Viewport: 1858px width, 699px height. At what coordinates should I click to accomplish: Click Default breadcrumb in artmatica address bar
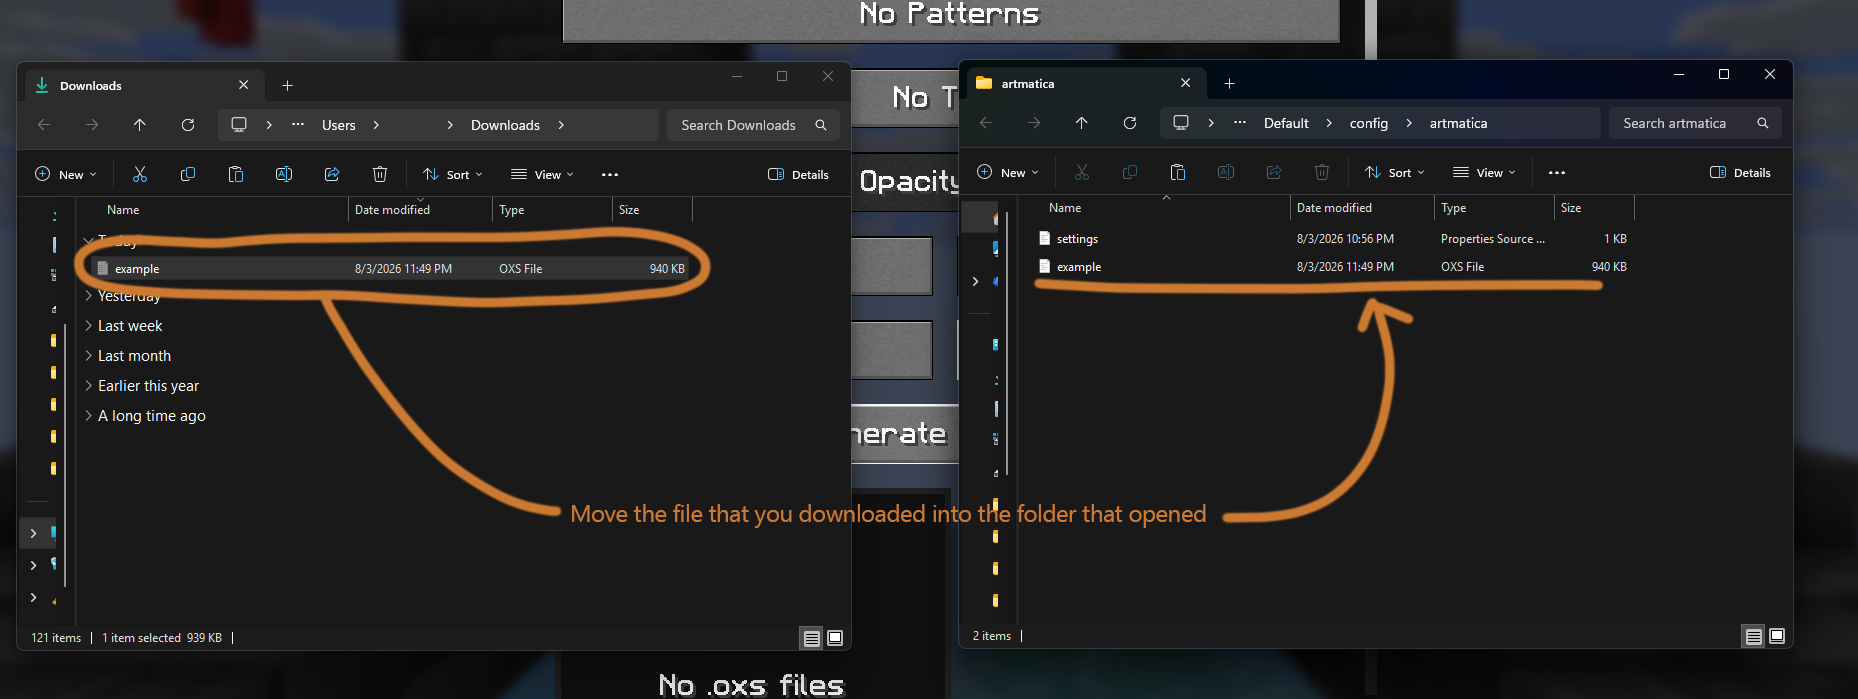[x=1286, y=123]
